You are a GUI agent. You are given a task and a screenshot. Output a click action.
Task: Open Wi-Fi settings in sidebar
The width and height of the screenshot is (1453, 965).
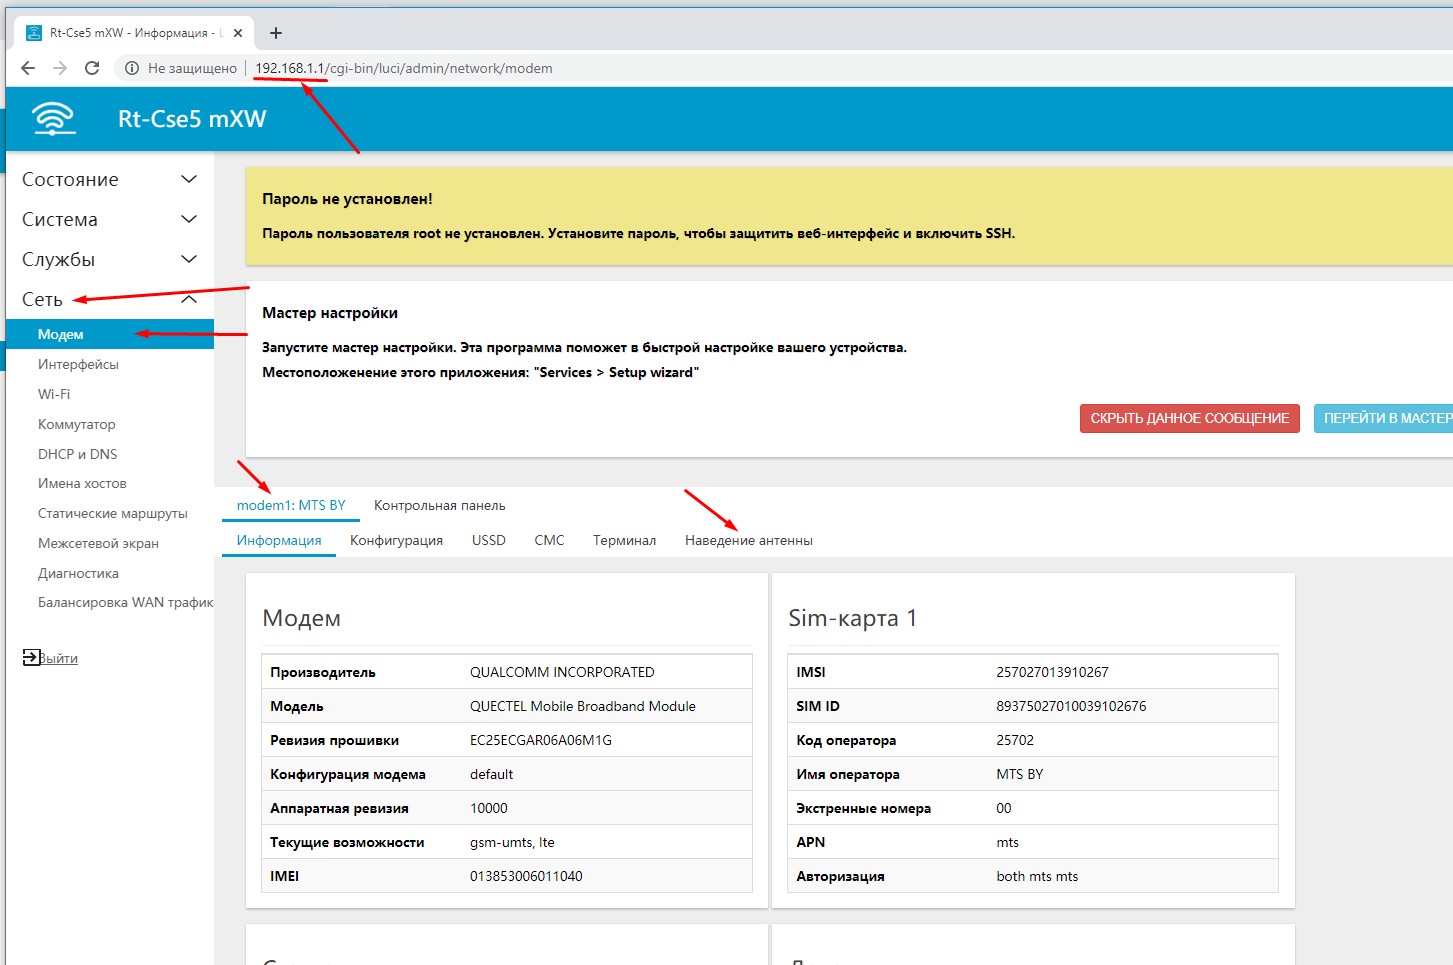point(54,394)
